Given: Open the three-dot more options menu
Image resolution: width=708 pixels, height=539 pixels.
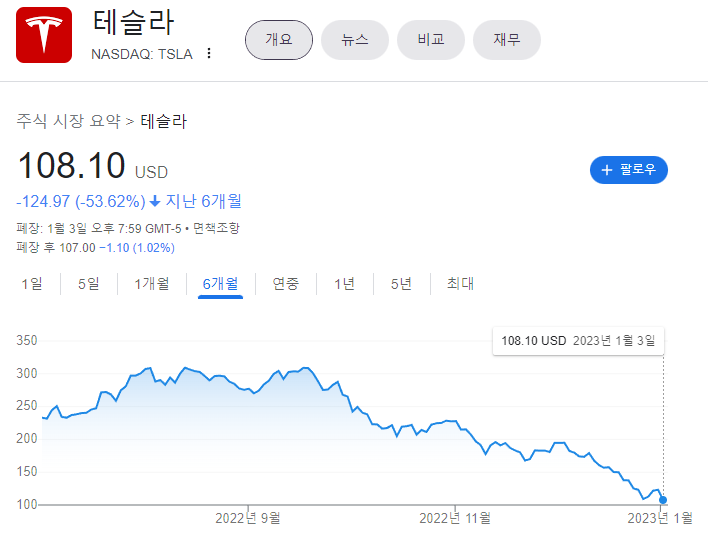Looking at the screenshot, I should (209, 53).
